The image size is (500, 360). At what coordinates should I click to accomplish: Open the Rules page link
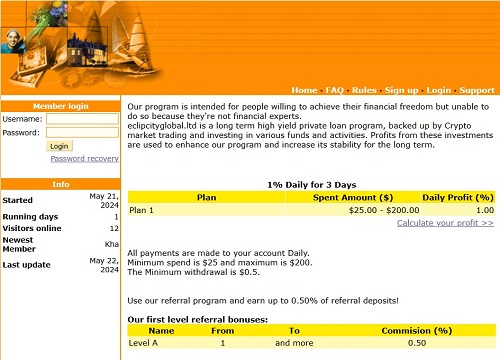click(364, 90)
